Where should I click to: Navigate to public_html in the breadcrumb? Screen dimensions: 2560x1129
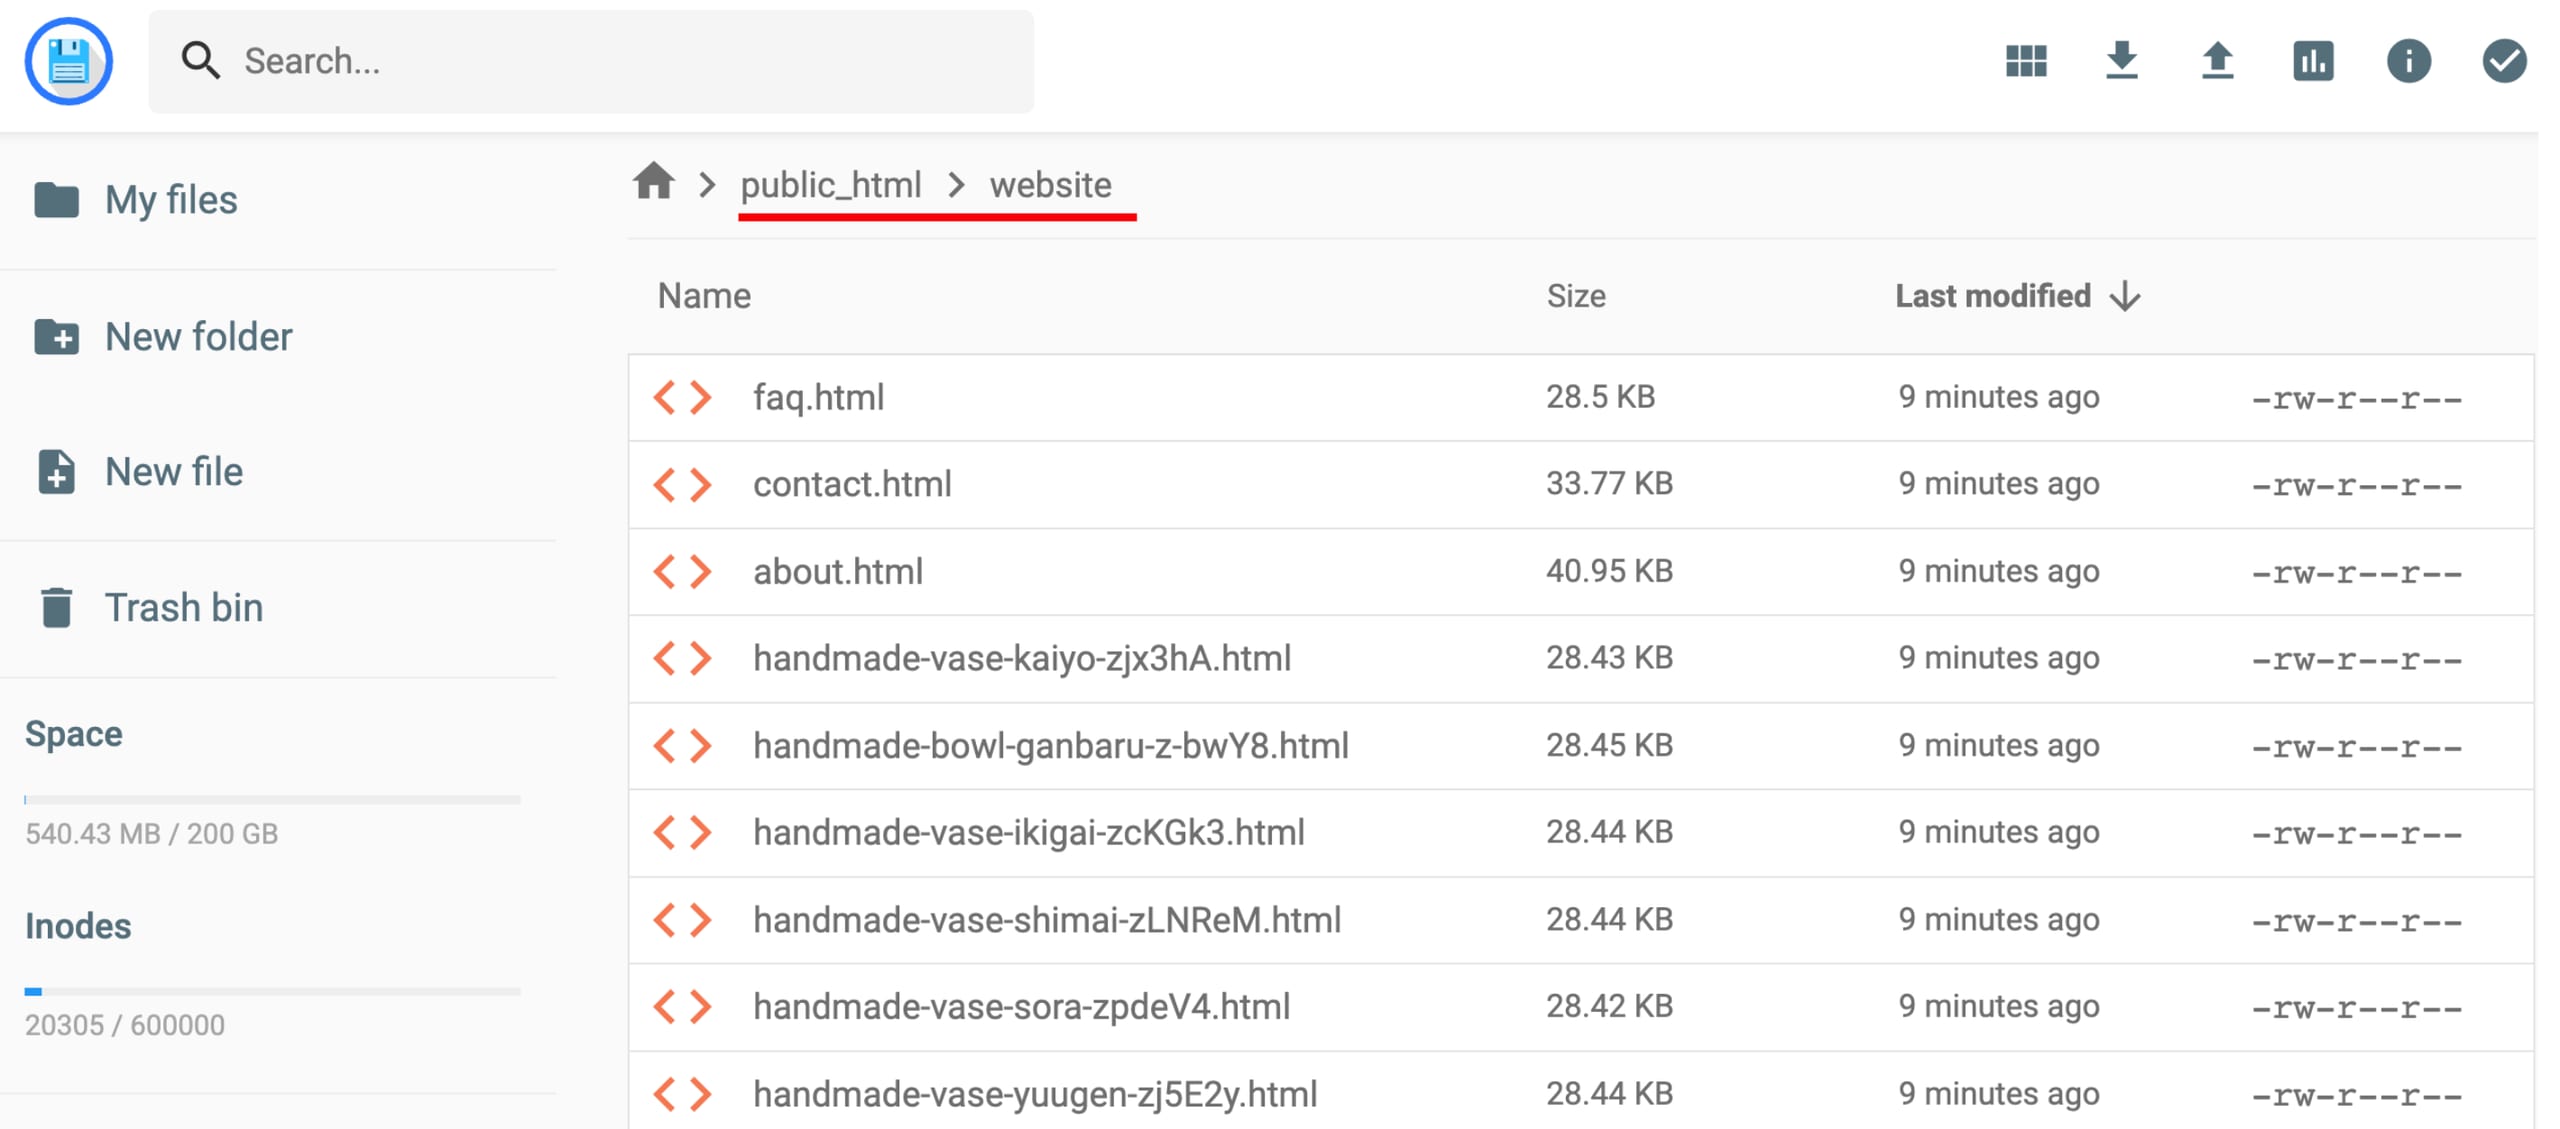click(830, 184)
